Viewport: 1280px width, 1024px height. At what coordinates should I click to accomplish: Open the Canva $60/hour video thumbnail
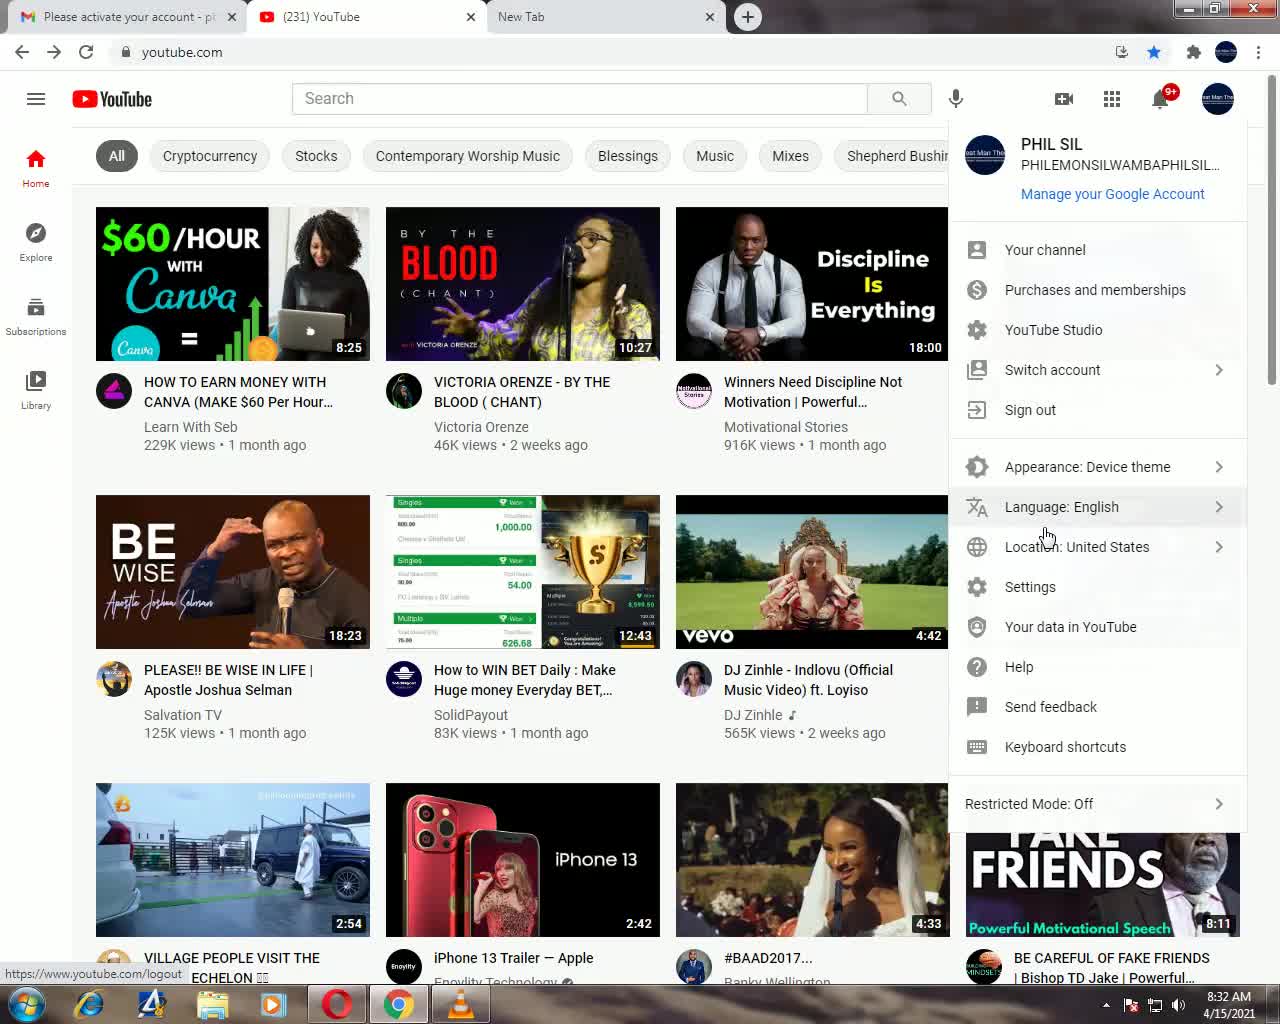point(233,284)
